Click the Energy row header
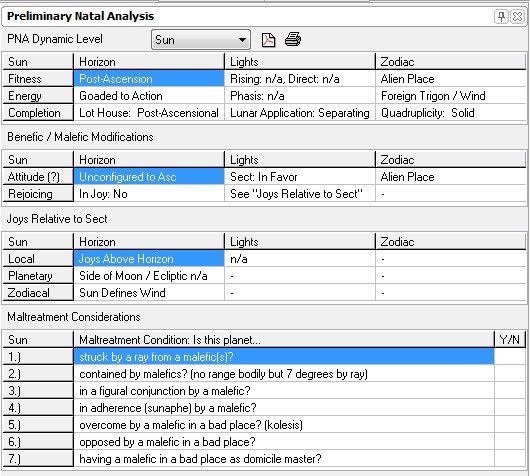530x476 pixels. [38, 96]
